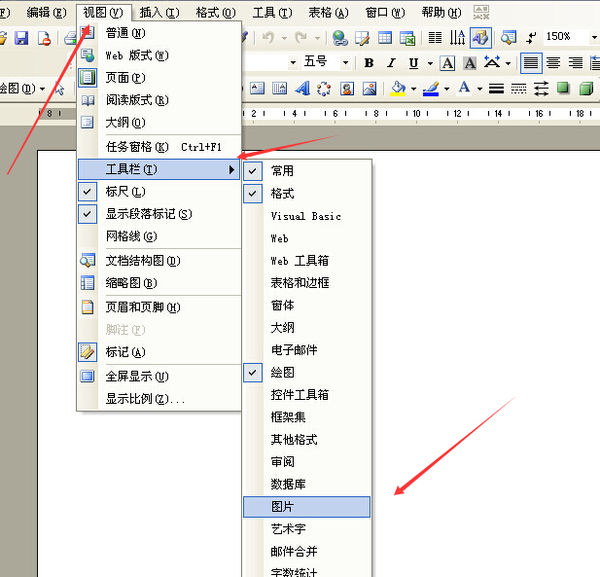Show 文档结构图 document map
Viewport: 600px width, 577px height.
click(159, 261)
